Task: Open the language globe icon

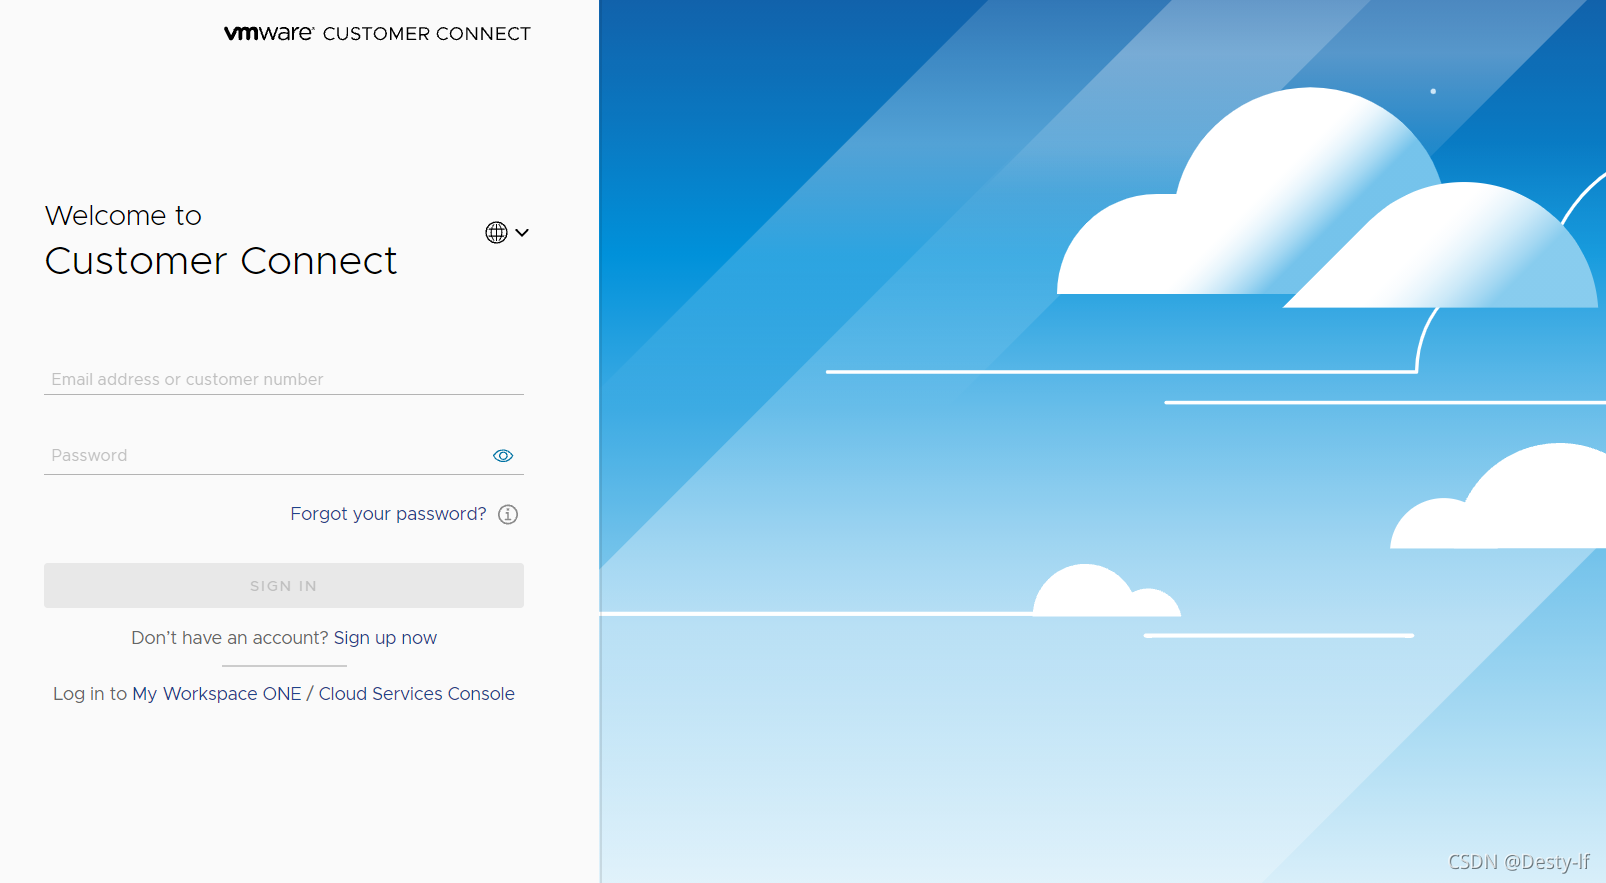Action: tap(496, 232)
